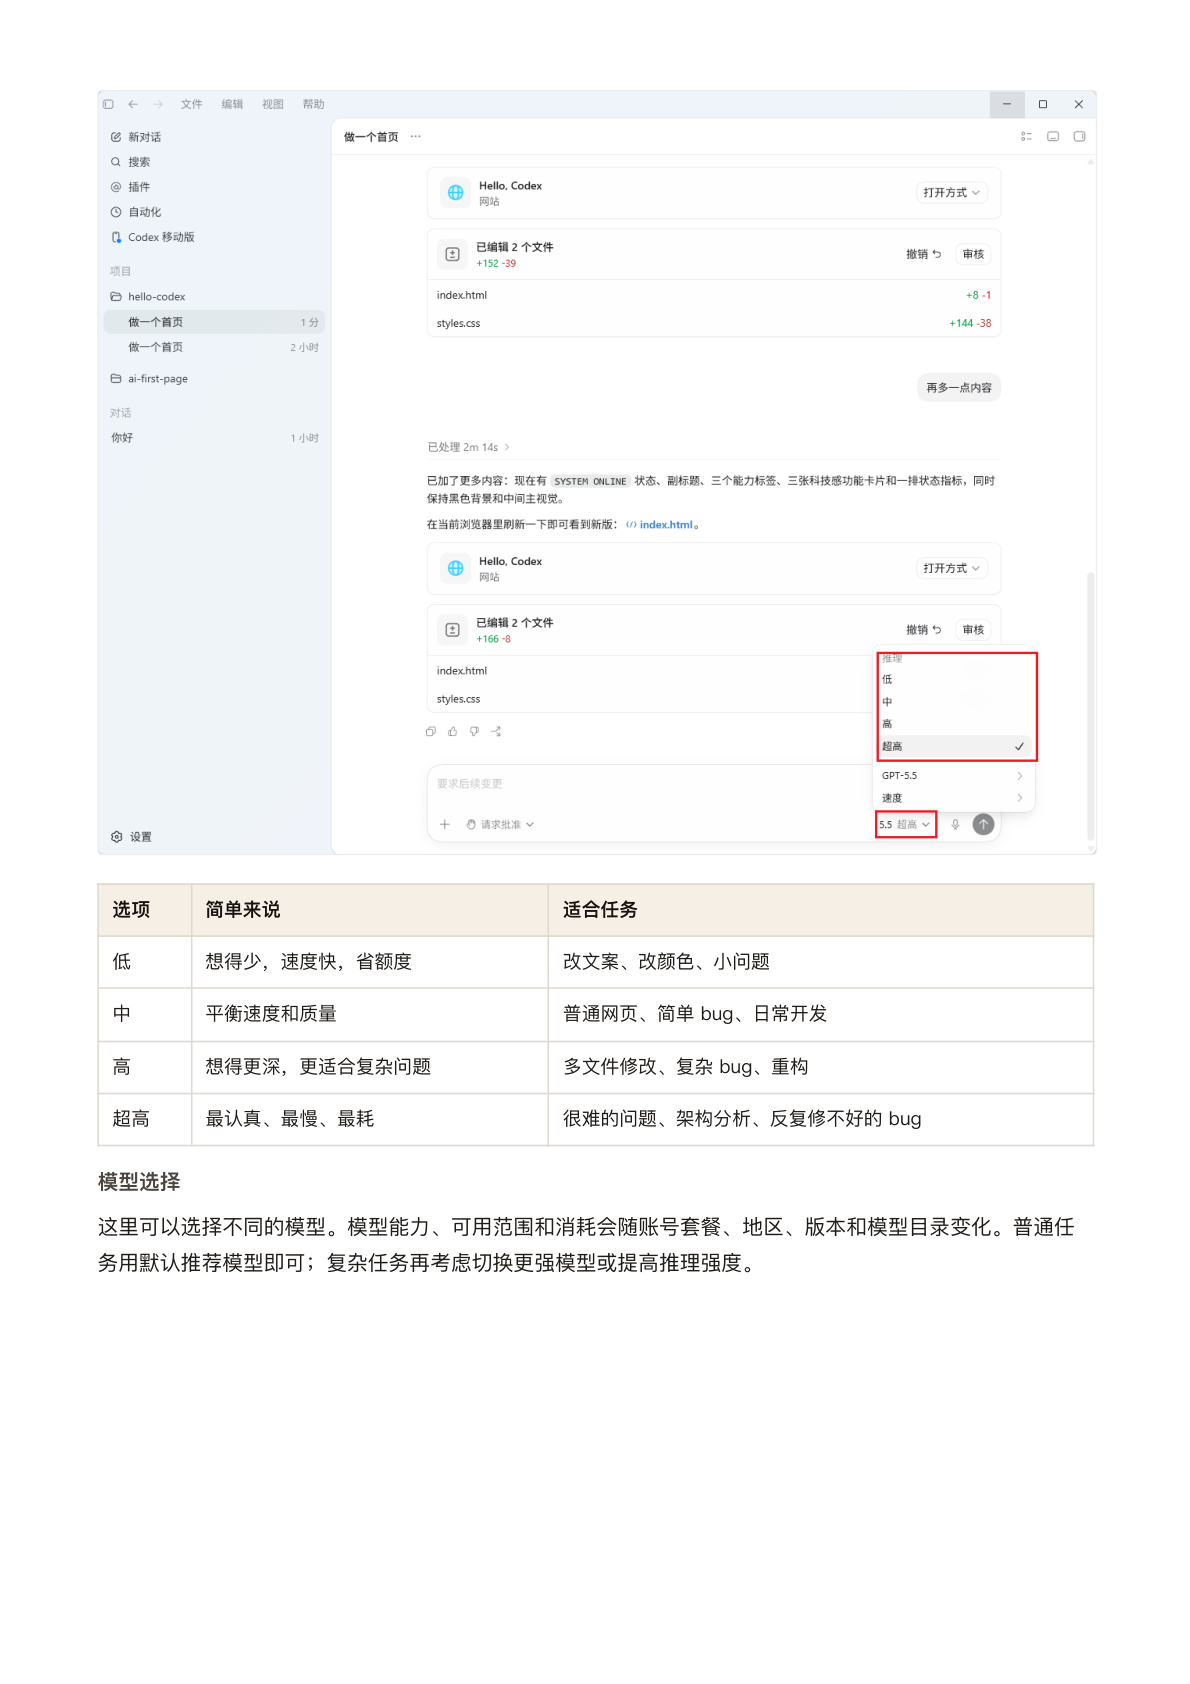
Task: Click the globe icon of the lower Hello, Codex card
Action: pos(456,568)
